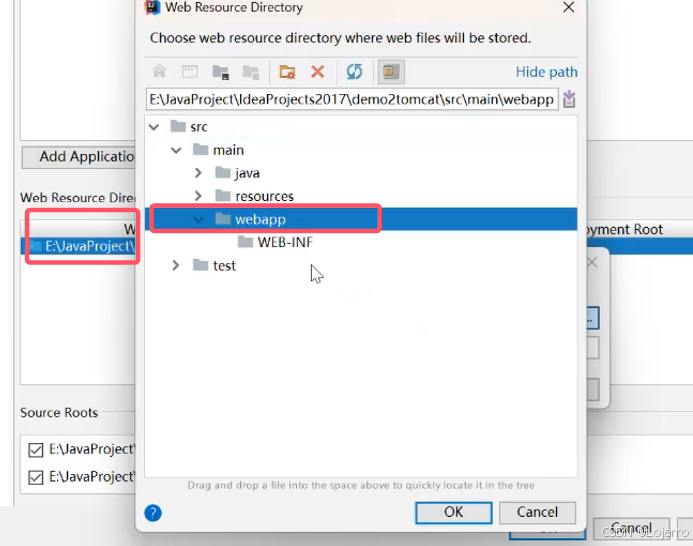Screen dimensions: 693x546
Task: Collapse the webapp folder node
Action: [198, 219]
